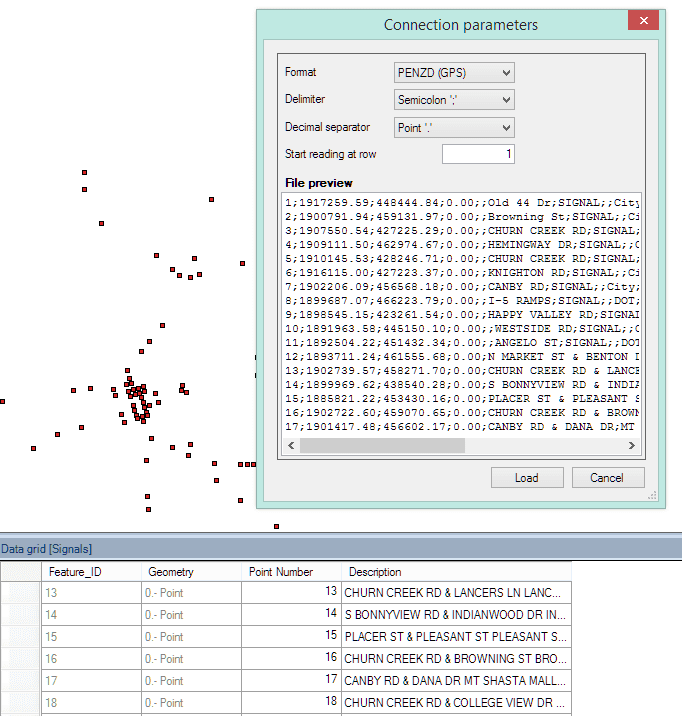Select the CANBY RD & DANA DR cell
The image size is (682, 716).
(x=456, y=680)
